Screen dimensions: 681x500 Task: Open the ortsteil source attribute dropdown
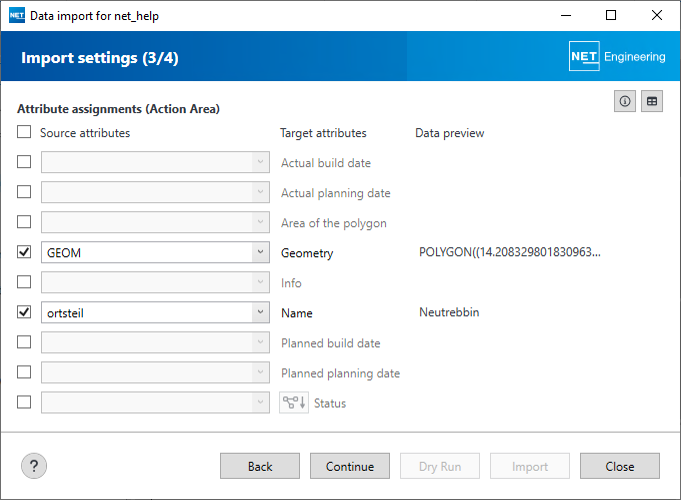[260, 313]
